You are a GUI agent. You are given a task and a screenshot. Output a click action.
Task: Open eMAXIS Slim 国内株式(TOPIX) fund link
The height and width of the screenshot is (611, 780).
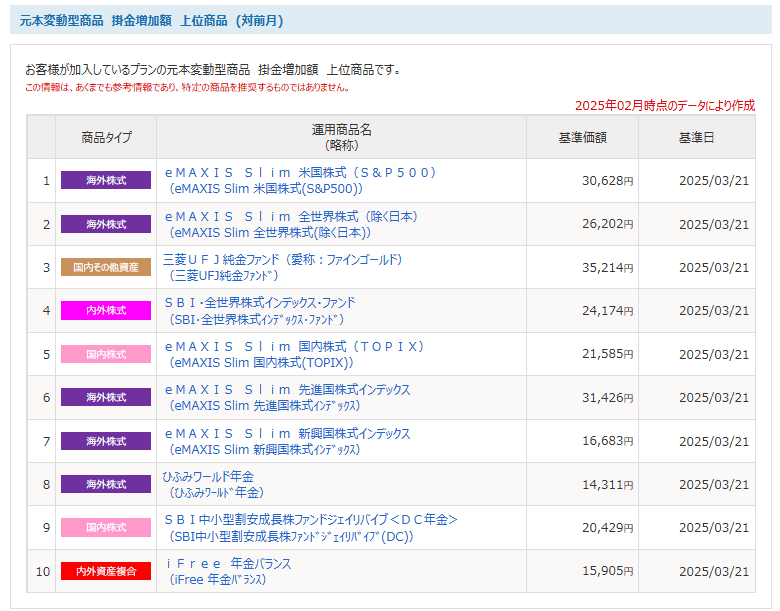pyautogui.click(x=294, y=354)
